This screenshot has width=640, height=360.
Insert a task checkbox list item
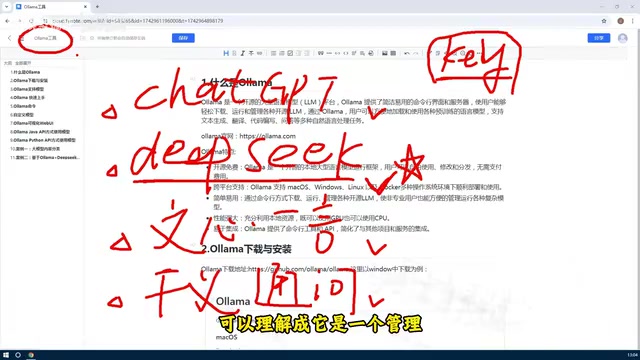coord(290,53)
